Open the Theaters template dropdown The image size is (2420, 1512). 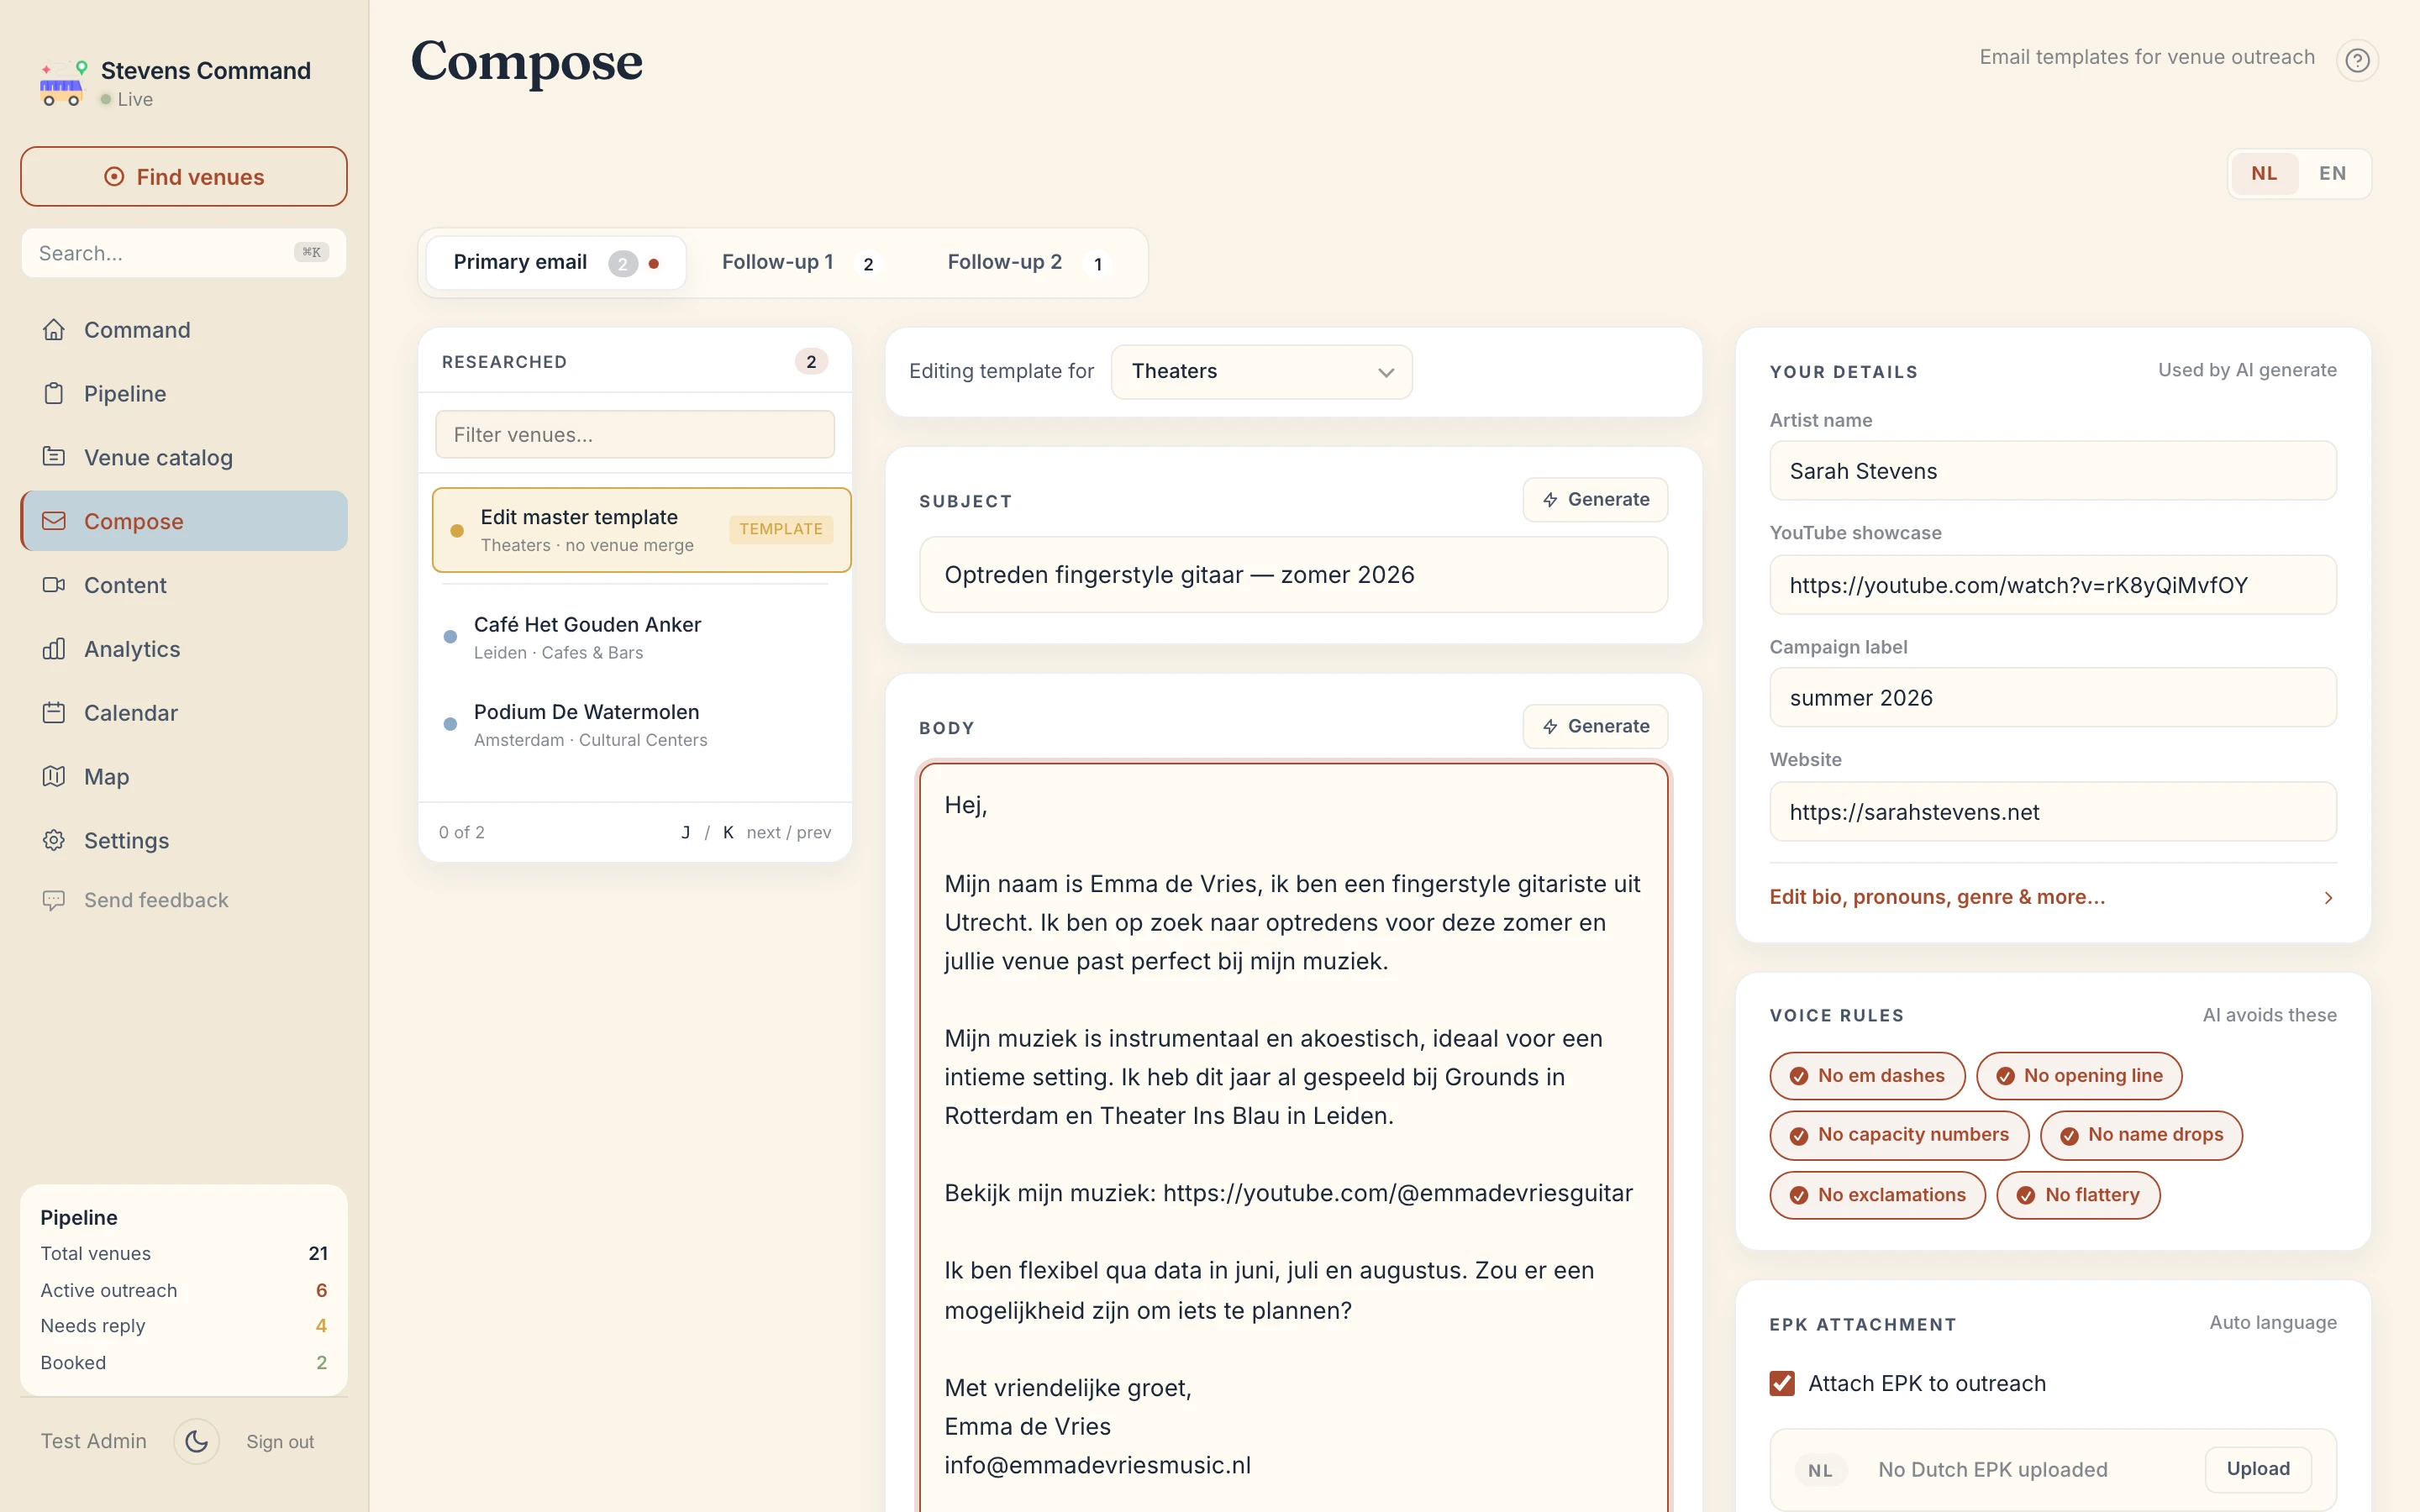point(1261,371)
